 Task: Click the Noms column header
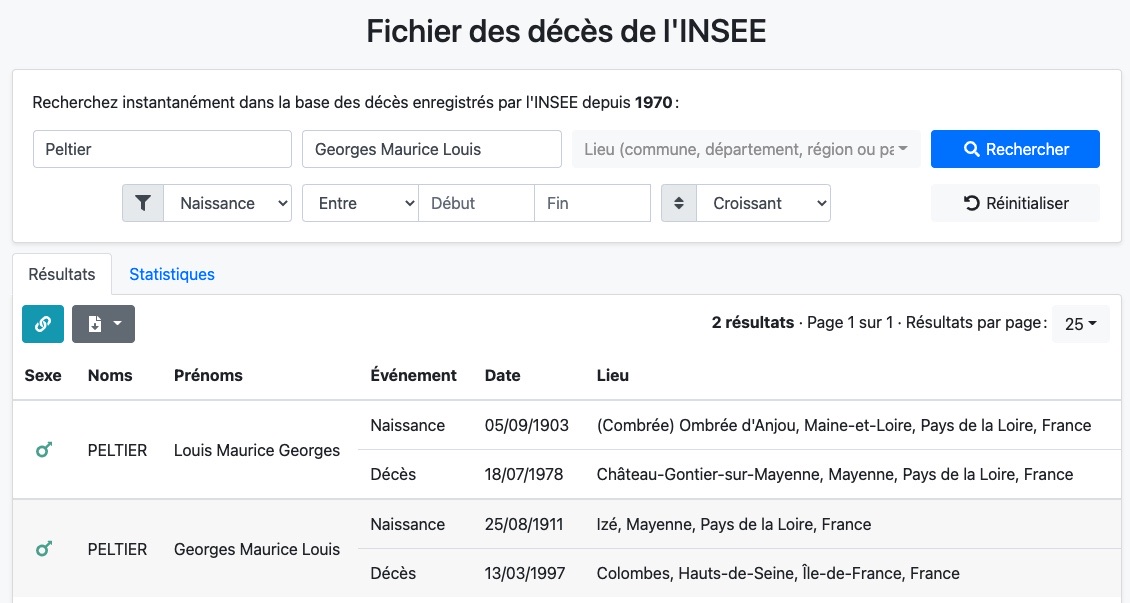click(x=110, y=375)
